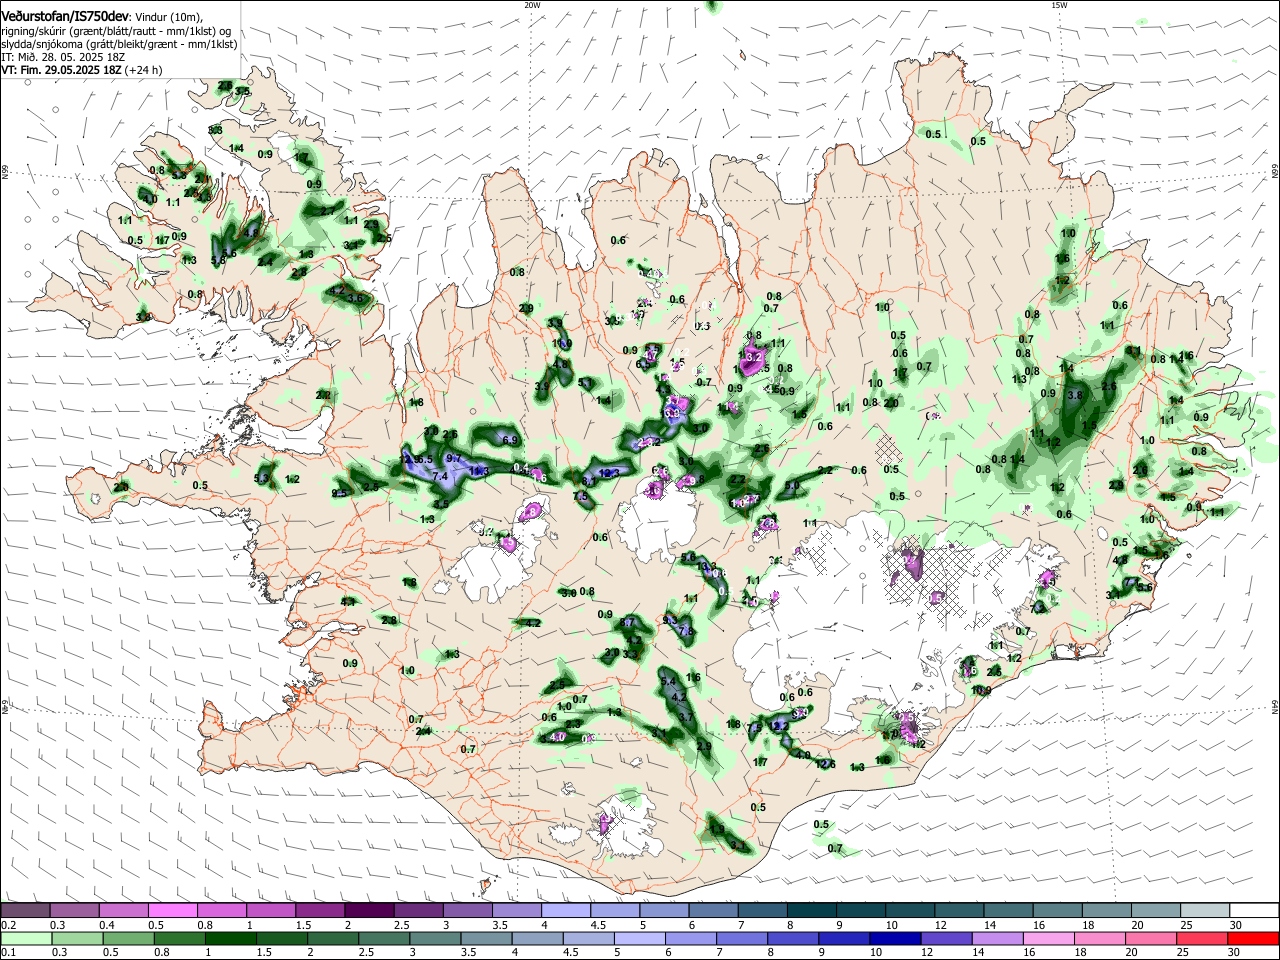This screenshot has height=960, width=1280.
Task: Click the 'slydda/snjókoma' legend description line
Action: coord(119,44)
